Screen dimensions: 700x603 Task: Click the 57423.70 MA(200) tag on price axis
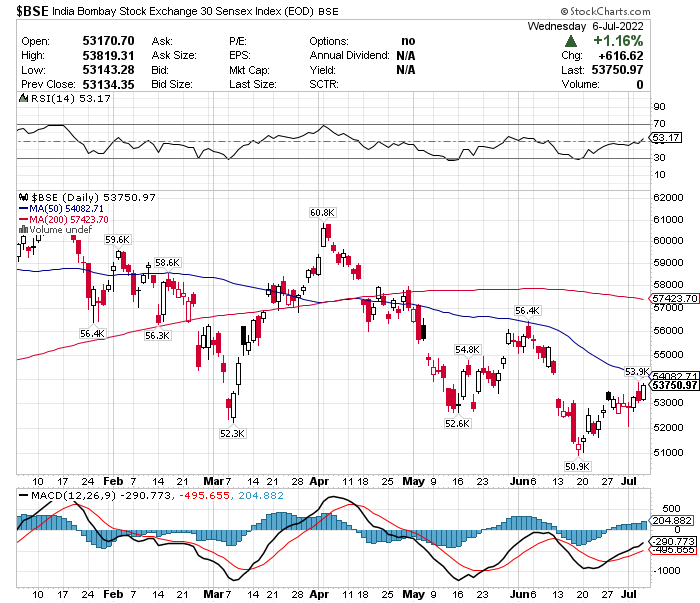point(675,298)
